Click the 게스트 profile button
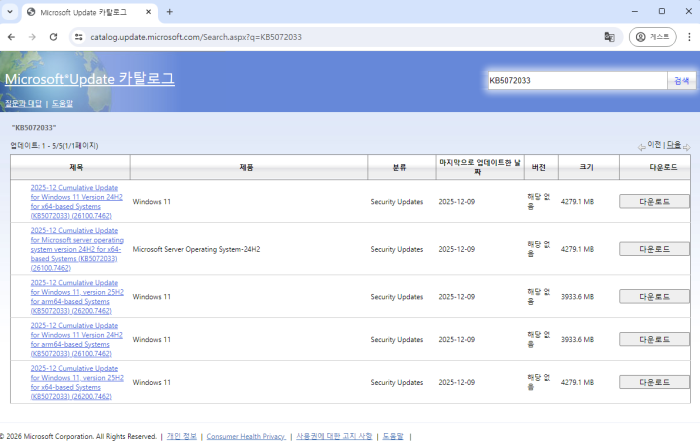 [652, 37]
